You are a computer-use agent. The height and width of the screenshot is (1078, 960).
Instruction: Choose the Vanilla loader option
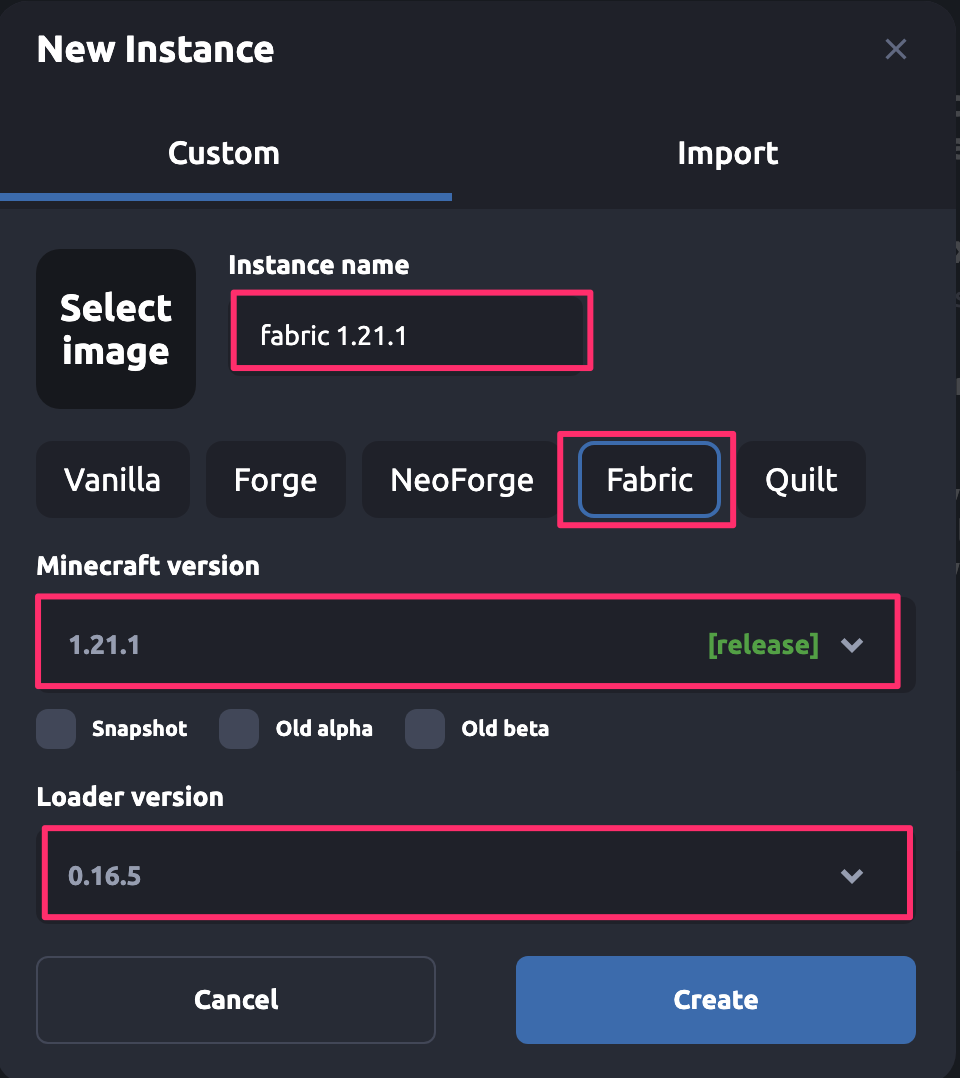[x=112, y=480]
